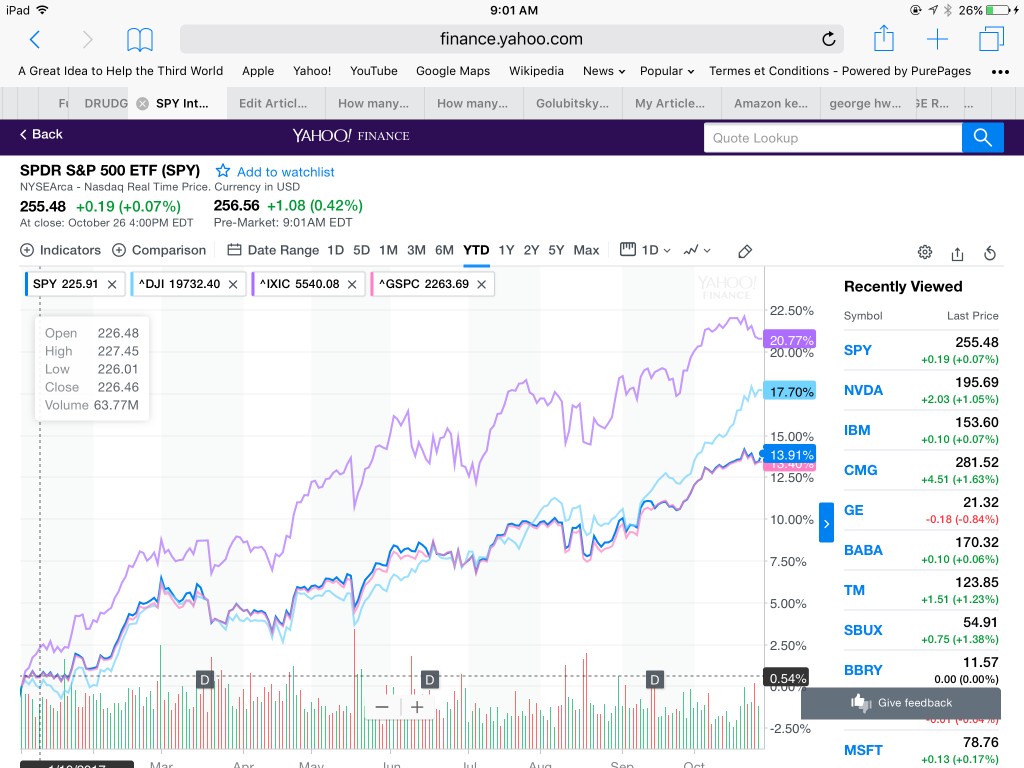Reset the chart with reload icon

pos(990,253)
